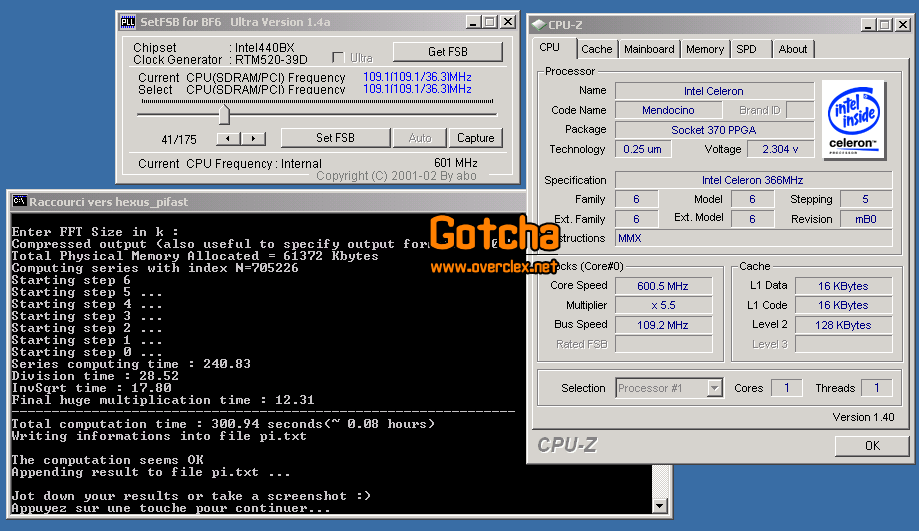Viewport: 919px width, 531px height.
Task: Click the Current CPU frequency 109.1/109.1/36.3MHz
Action: click(417, 77)
